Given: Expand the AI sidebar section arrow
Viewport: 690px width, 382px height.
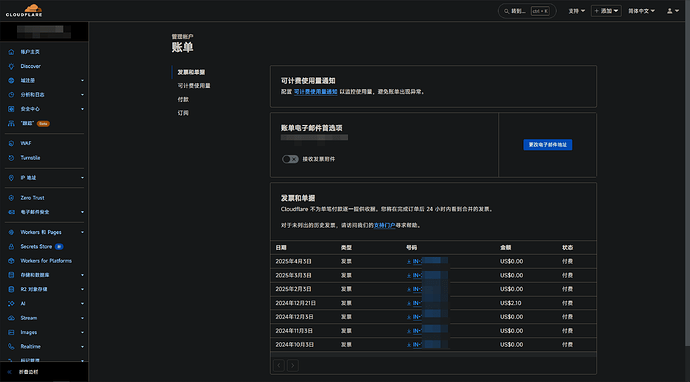Looking at the screenshot, I should [82, 304].
